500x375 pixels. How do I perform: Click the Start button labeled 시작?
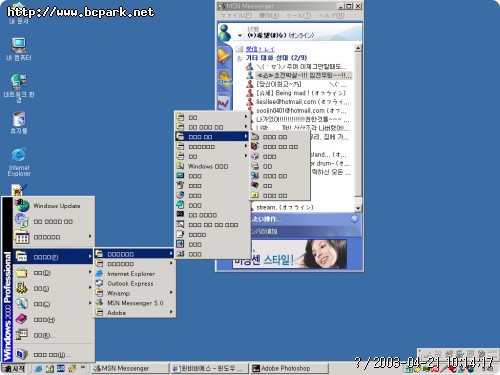(14, 368)
